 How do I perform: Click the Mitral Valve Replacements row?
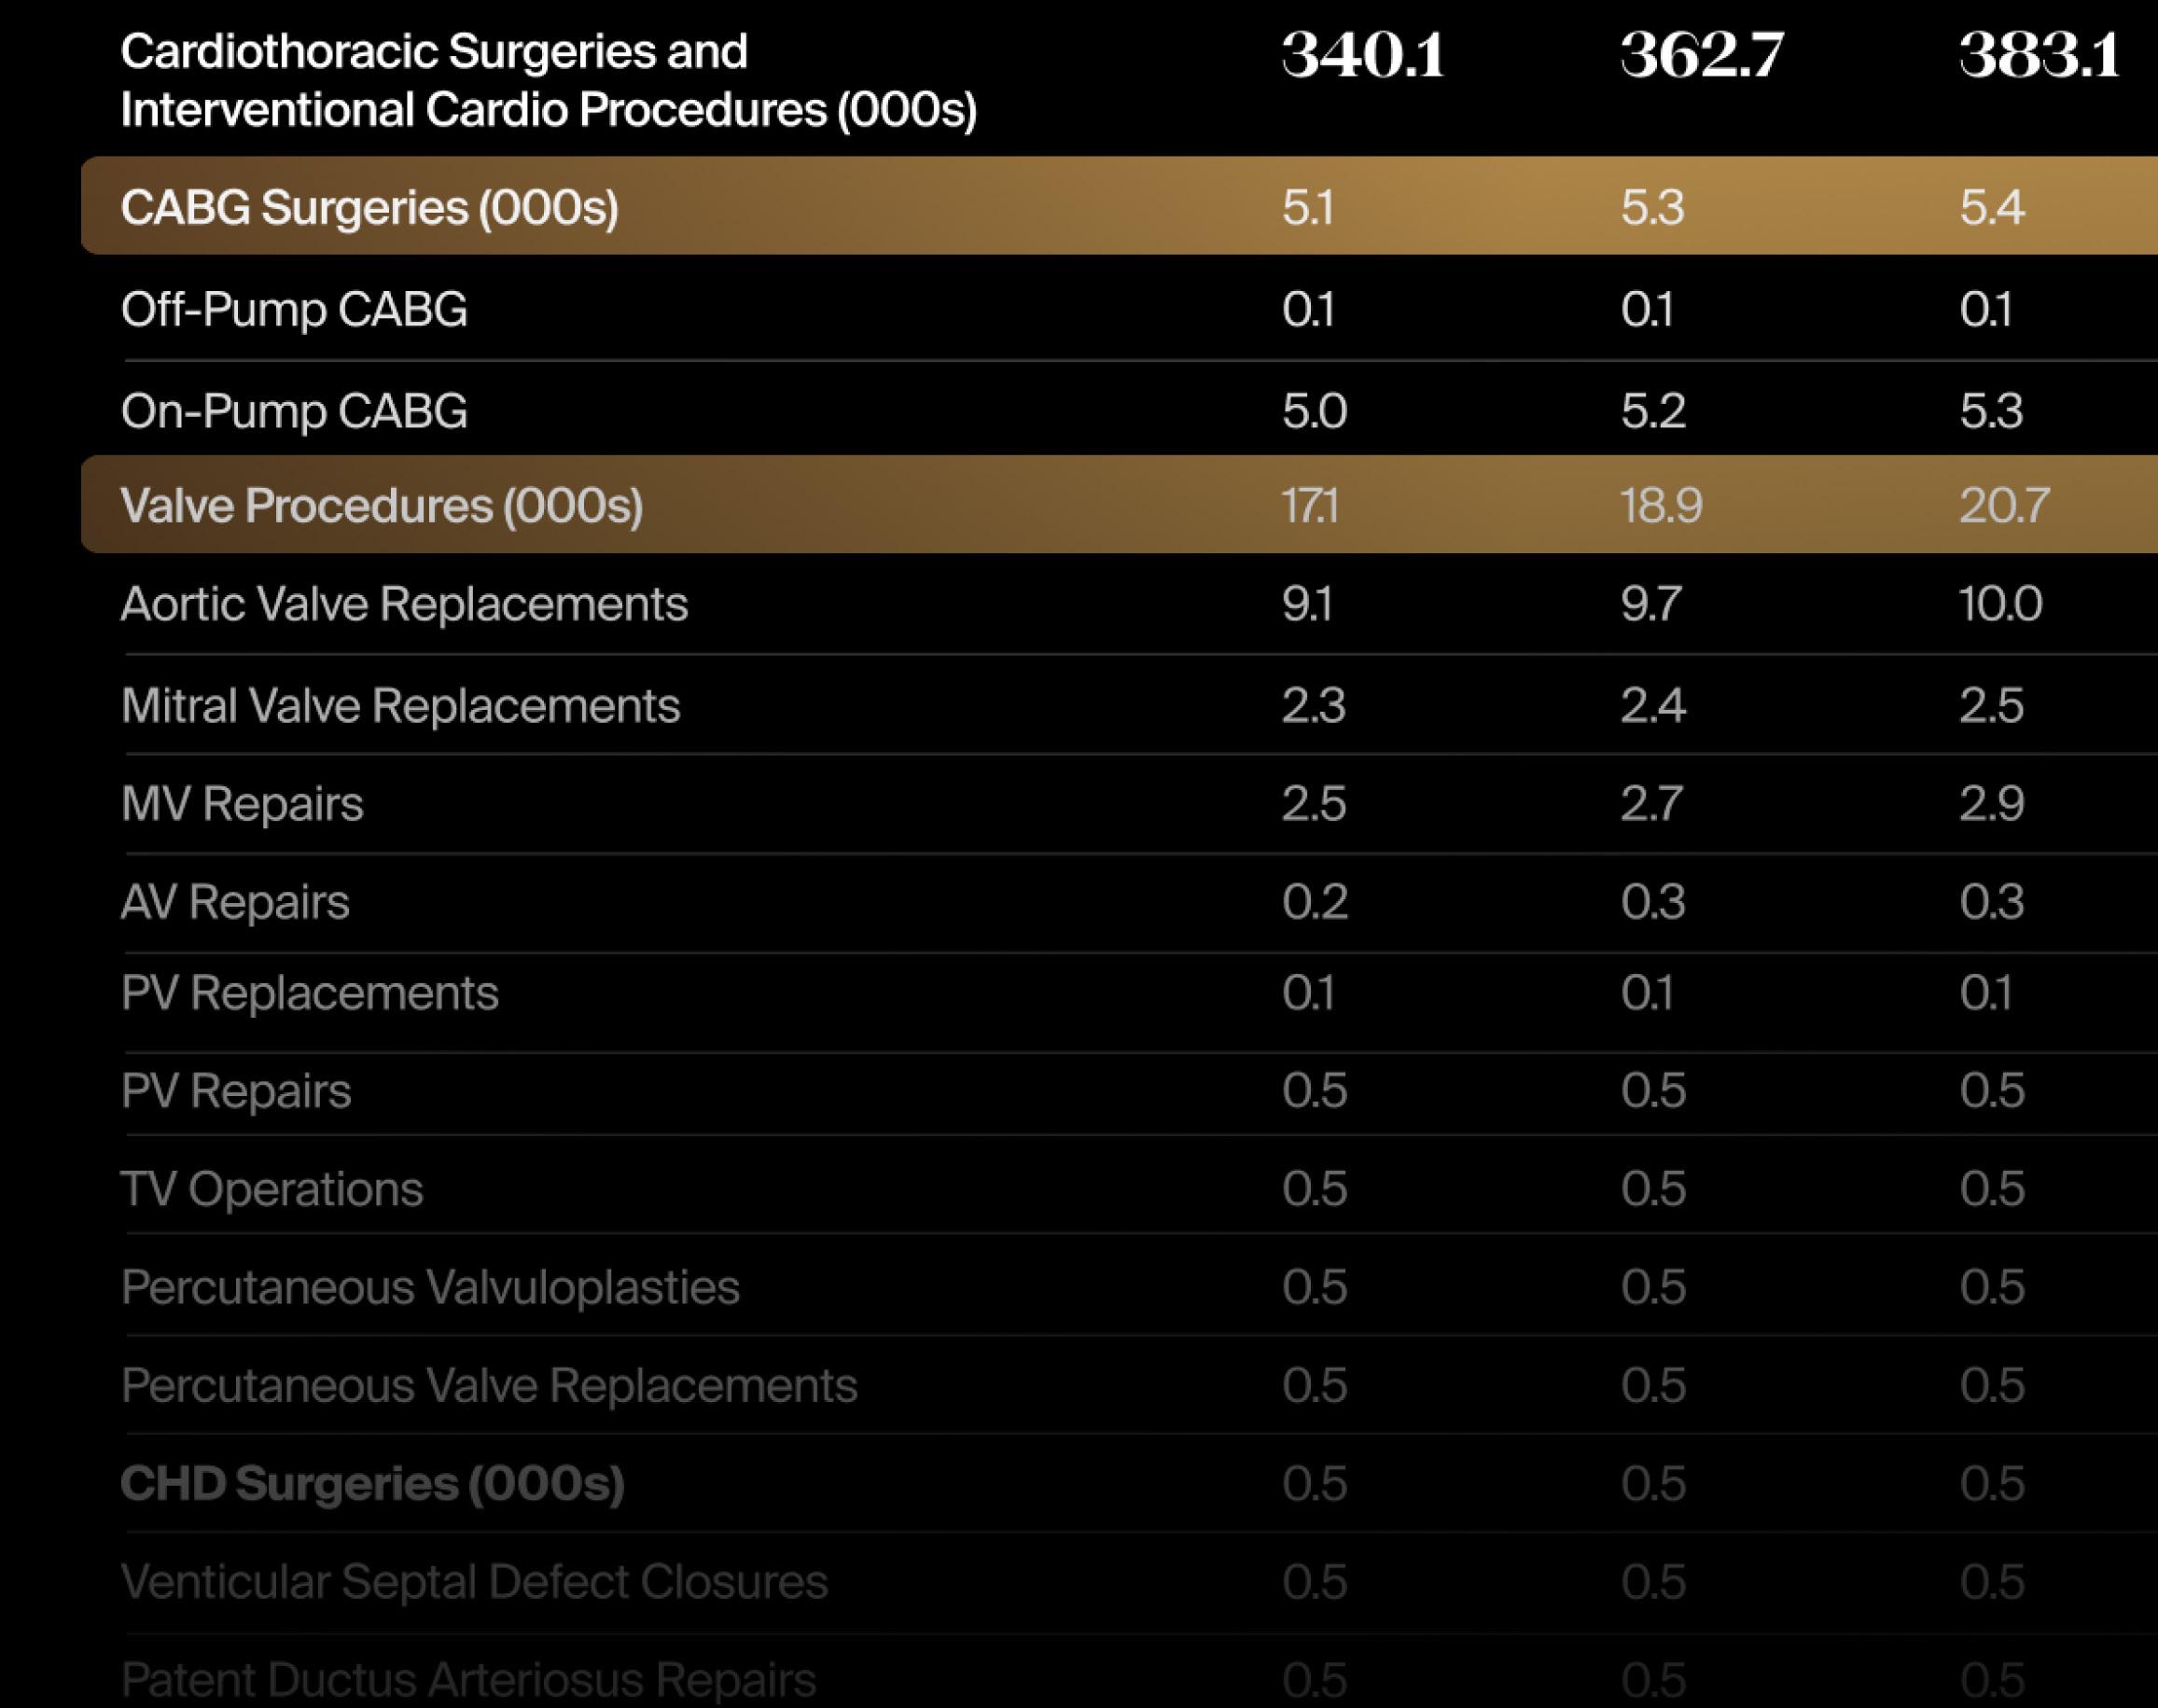click(x=400, y=706)
